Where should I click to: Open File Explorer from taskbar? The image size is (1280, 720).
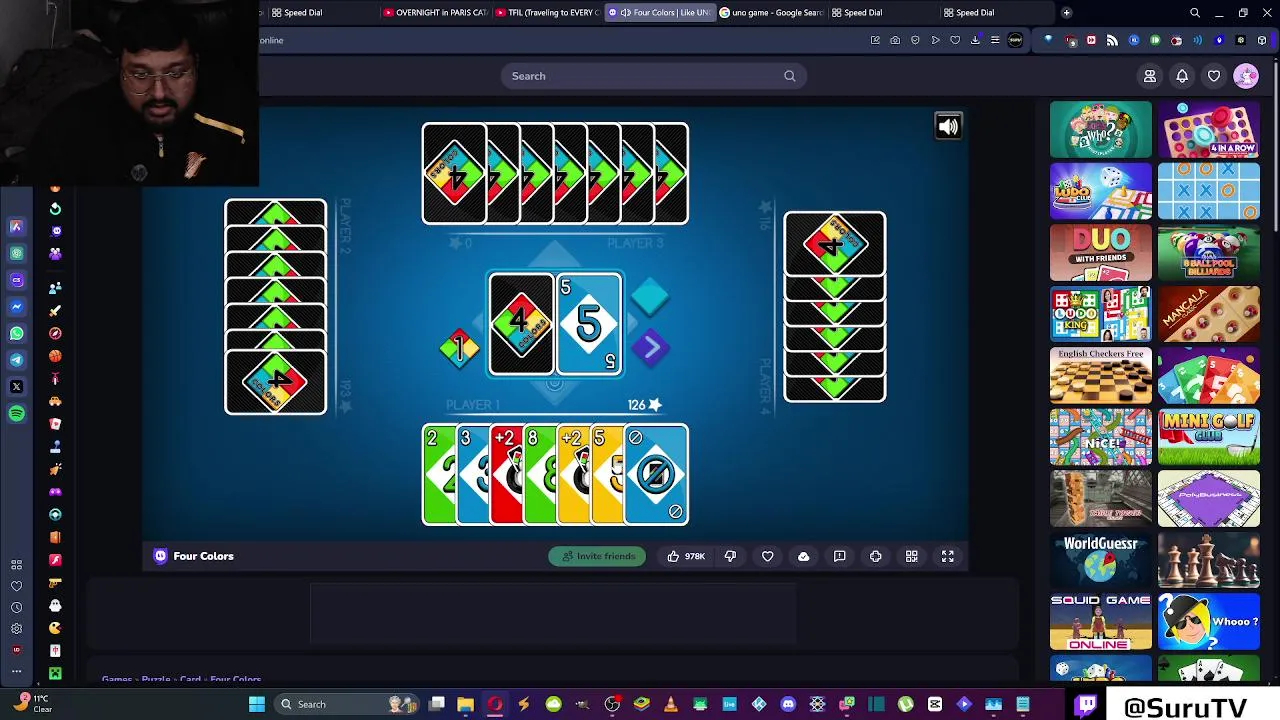pos(465,704)
